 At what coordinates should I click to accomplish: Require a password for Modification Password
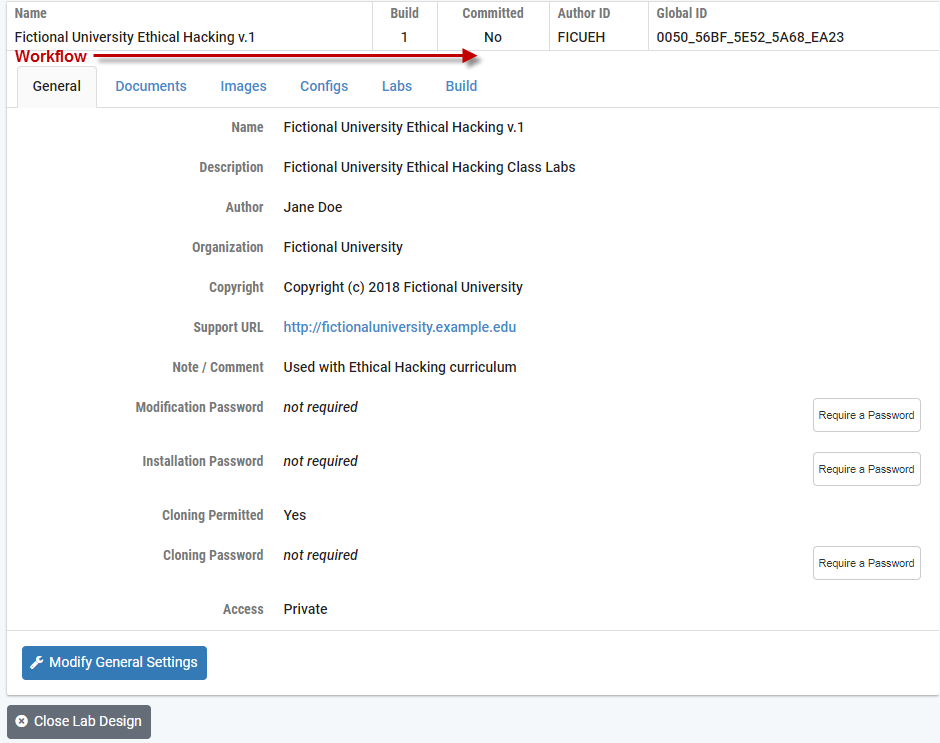[866, 415]
